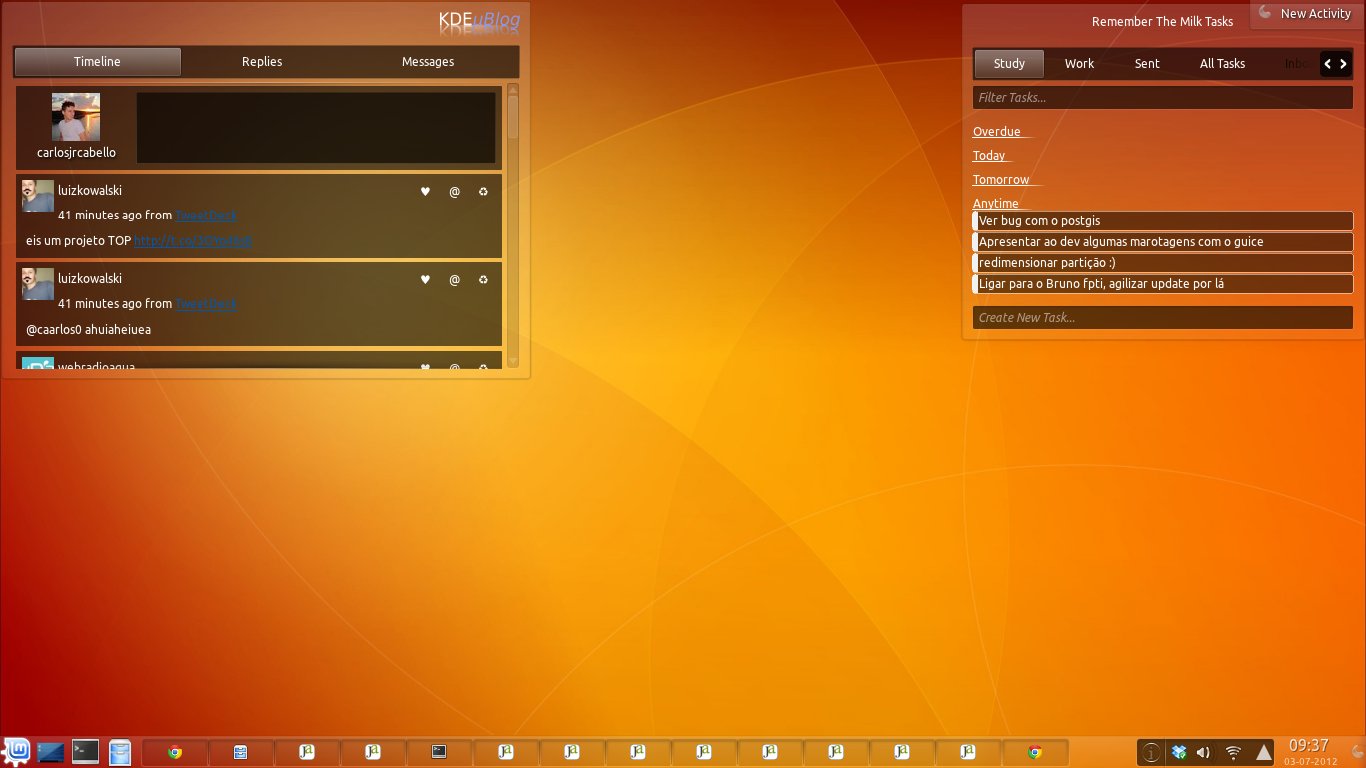Viewport: 1366px width, 768px height.
Task: Select the task "redimensionar partição :)"
Action: (x=1163, y=263)
